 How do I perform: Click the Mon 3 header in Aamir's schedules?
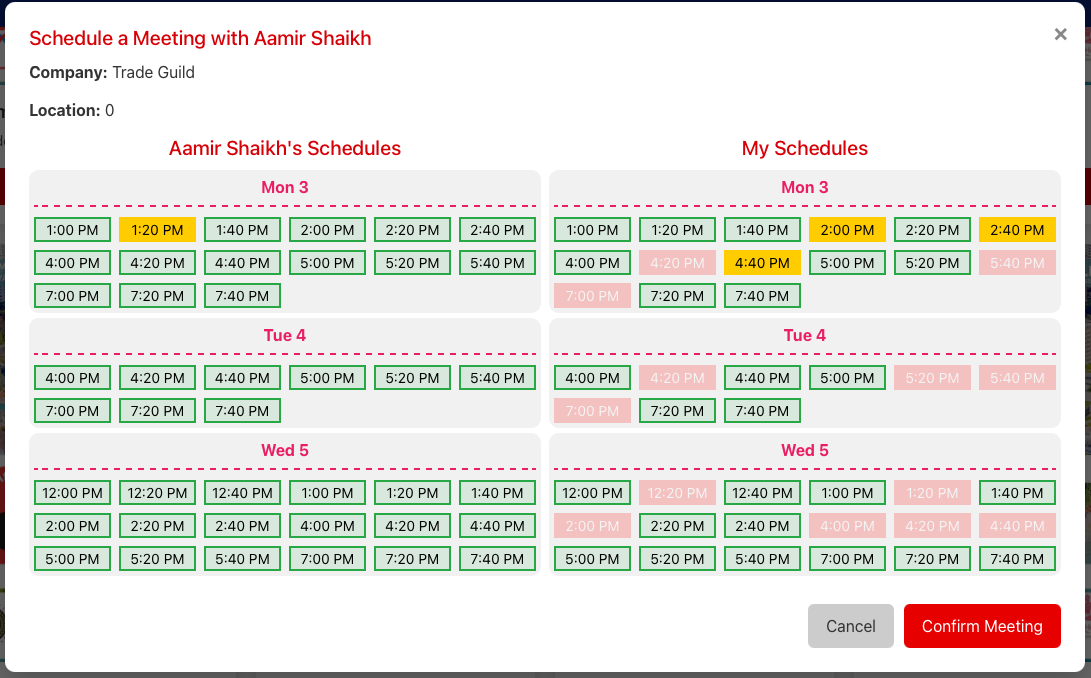[x=284, y=188]
